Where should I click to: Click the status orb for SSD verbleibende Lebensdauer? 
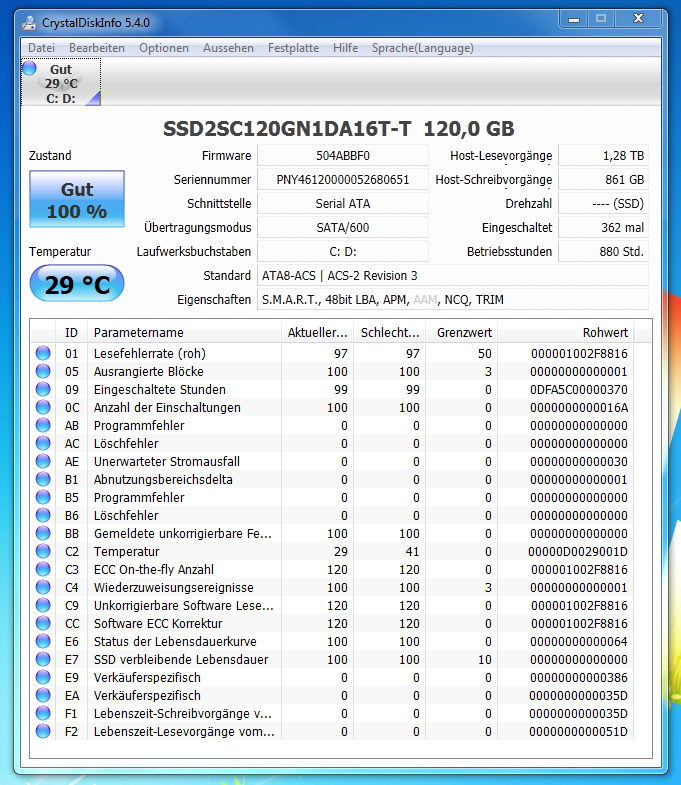43,659
